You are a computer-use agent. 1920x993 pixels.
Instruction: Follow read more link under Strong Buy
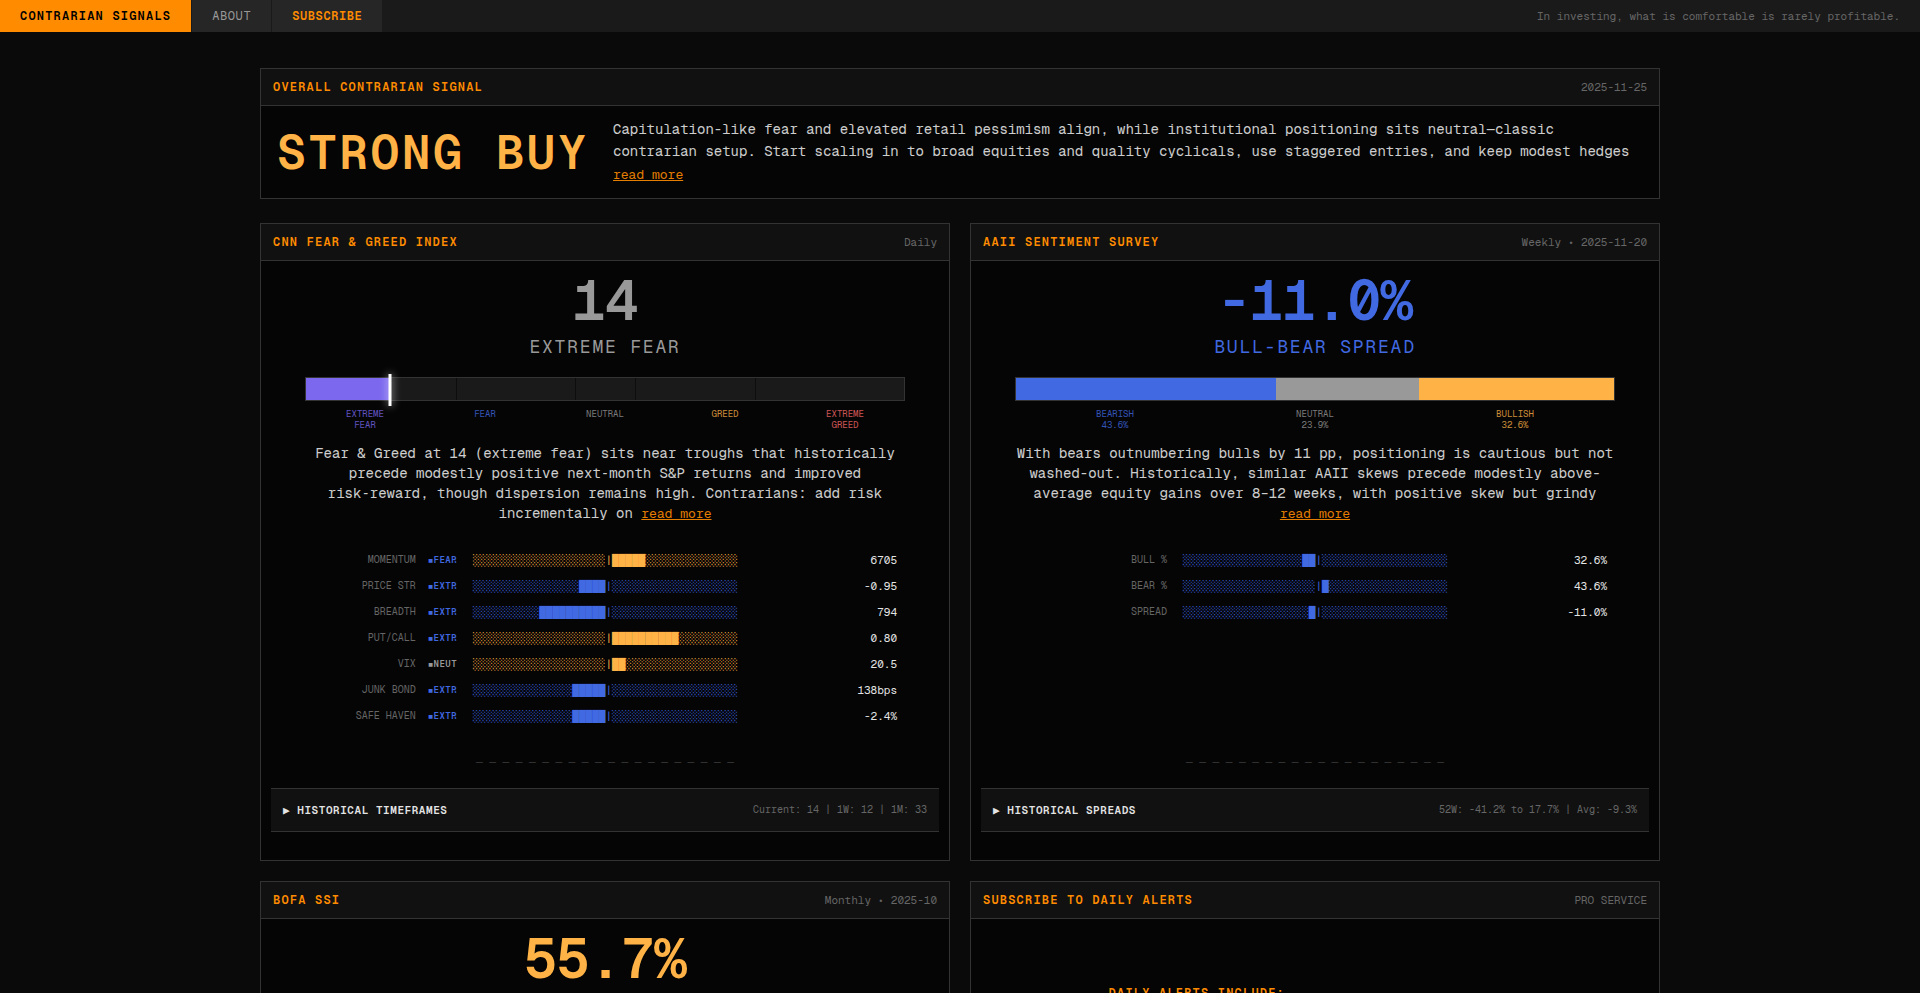point(648,175)
